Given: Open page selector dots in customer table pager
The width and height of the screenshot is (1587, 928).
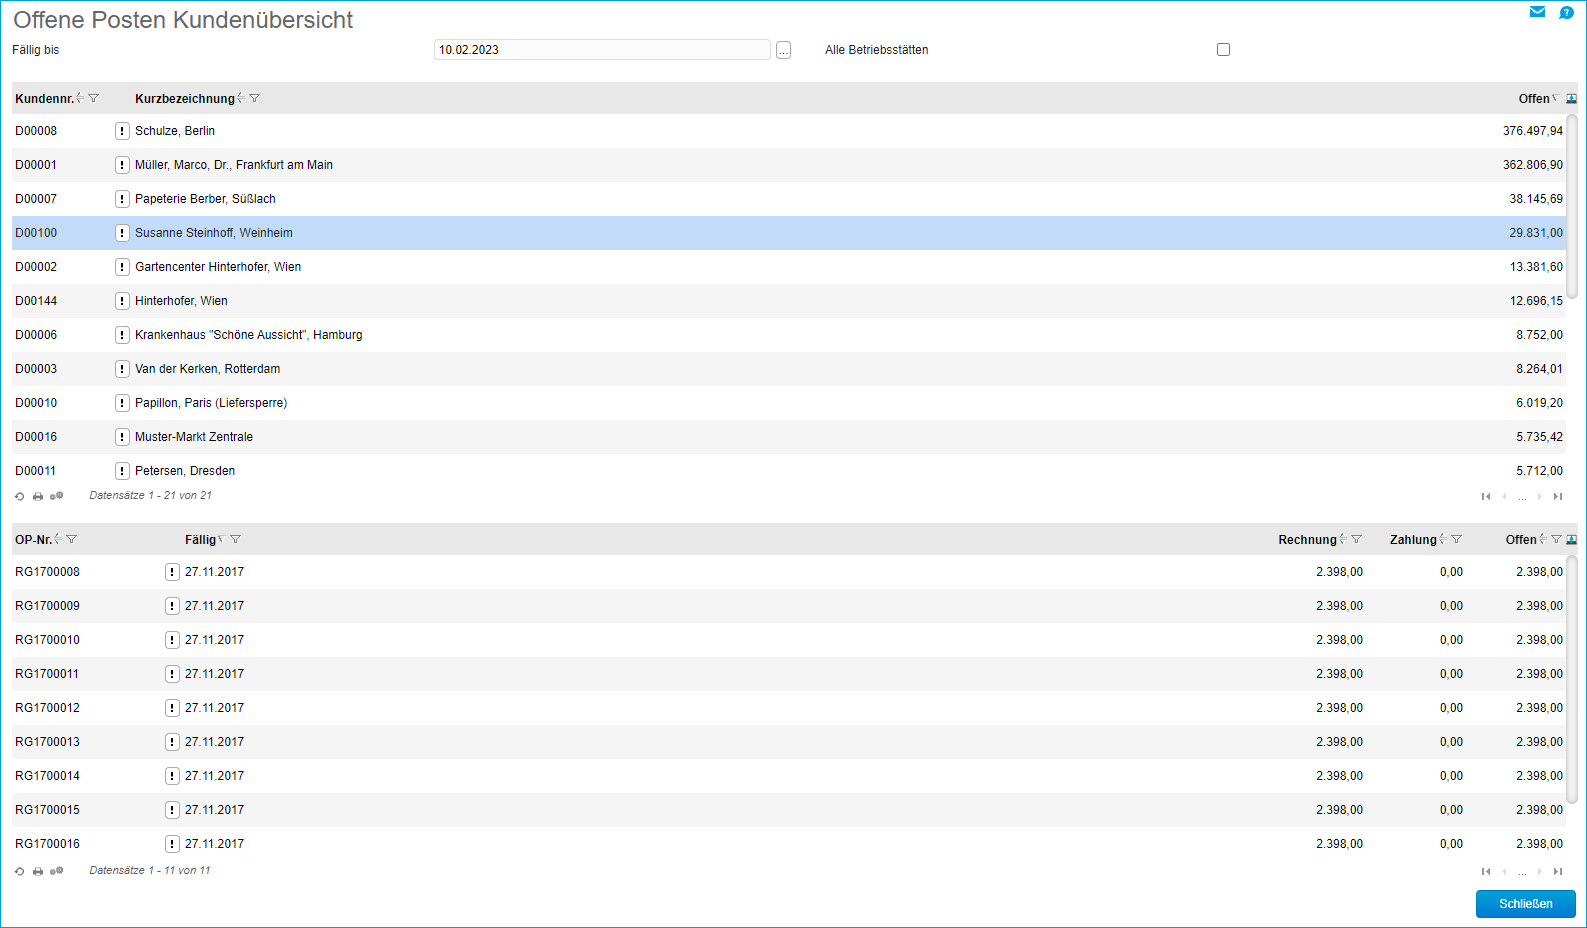Looking at the screenshot, I should pyautogui.click(x=1522, y=497).
